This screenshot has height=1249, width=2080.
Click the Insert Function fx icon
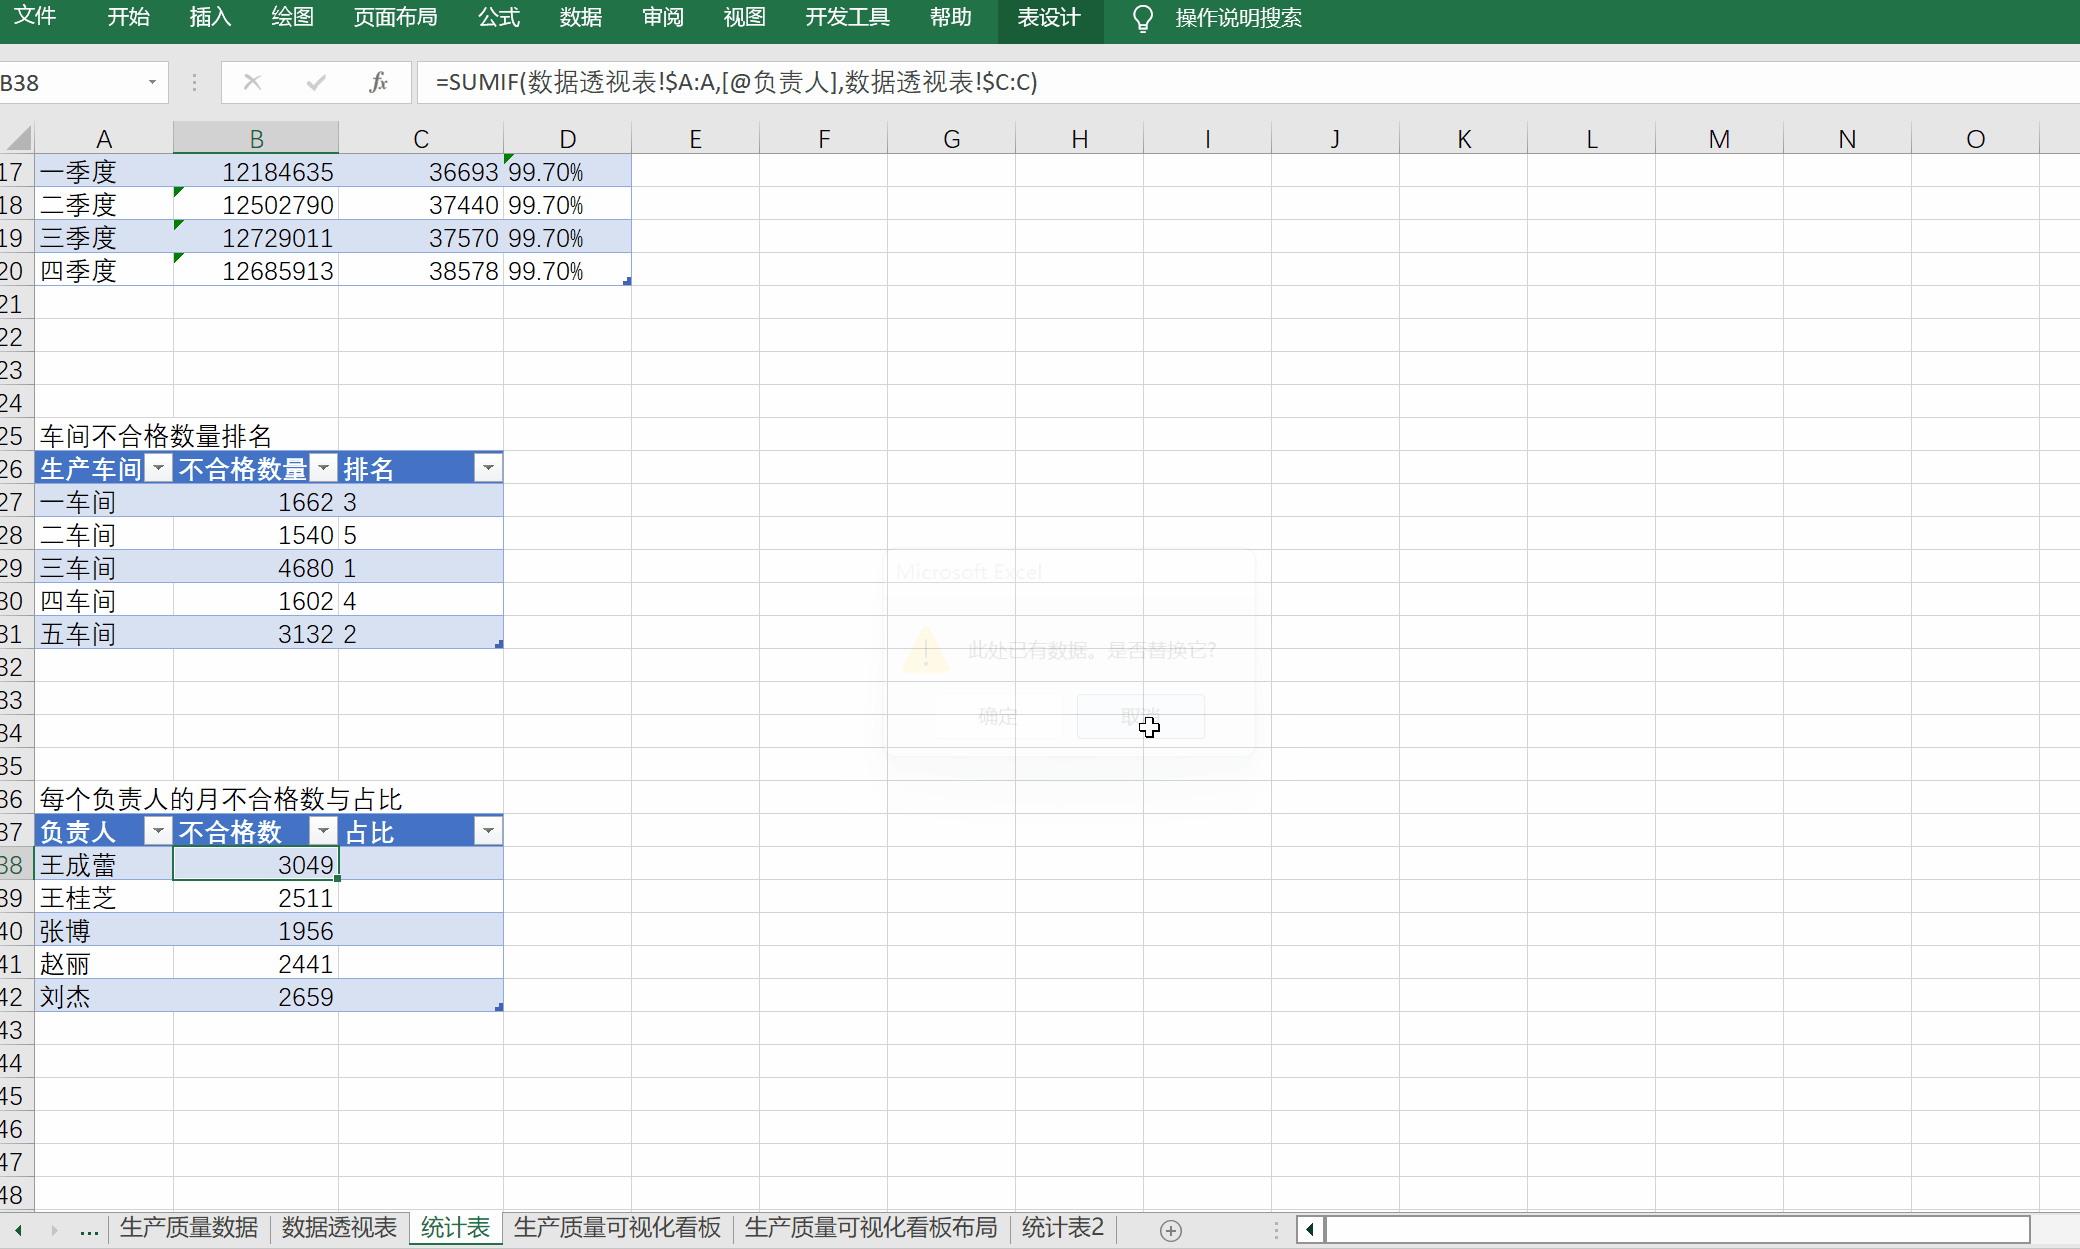[378, 82]
